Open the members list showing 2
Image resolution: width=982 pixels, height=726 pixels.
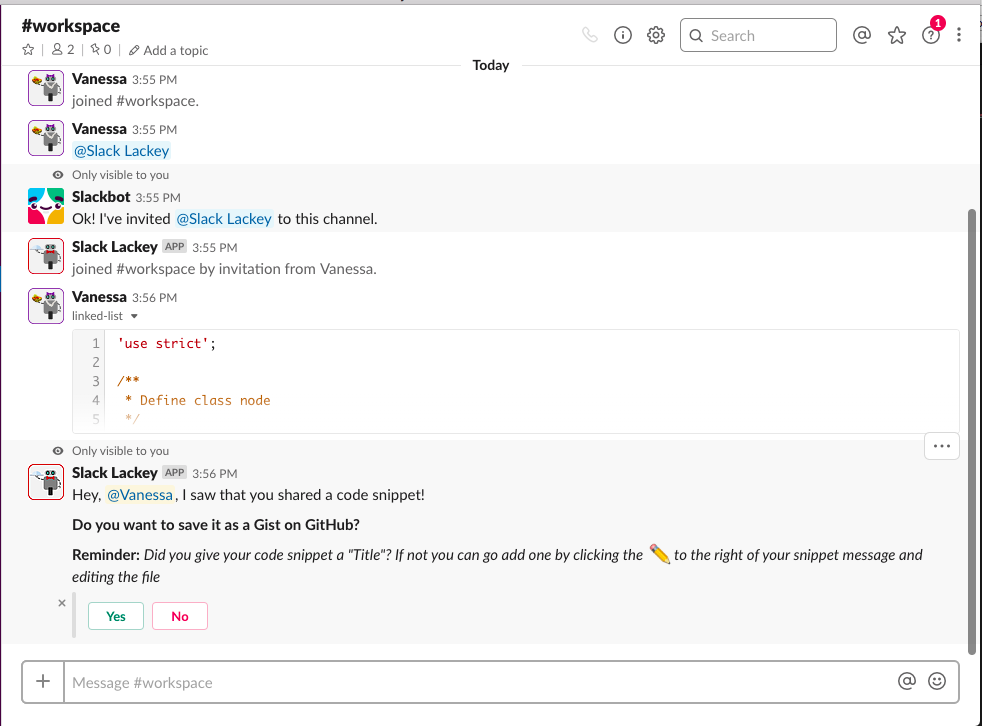63,49
